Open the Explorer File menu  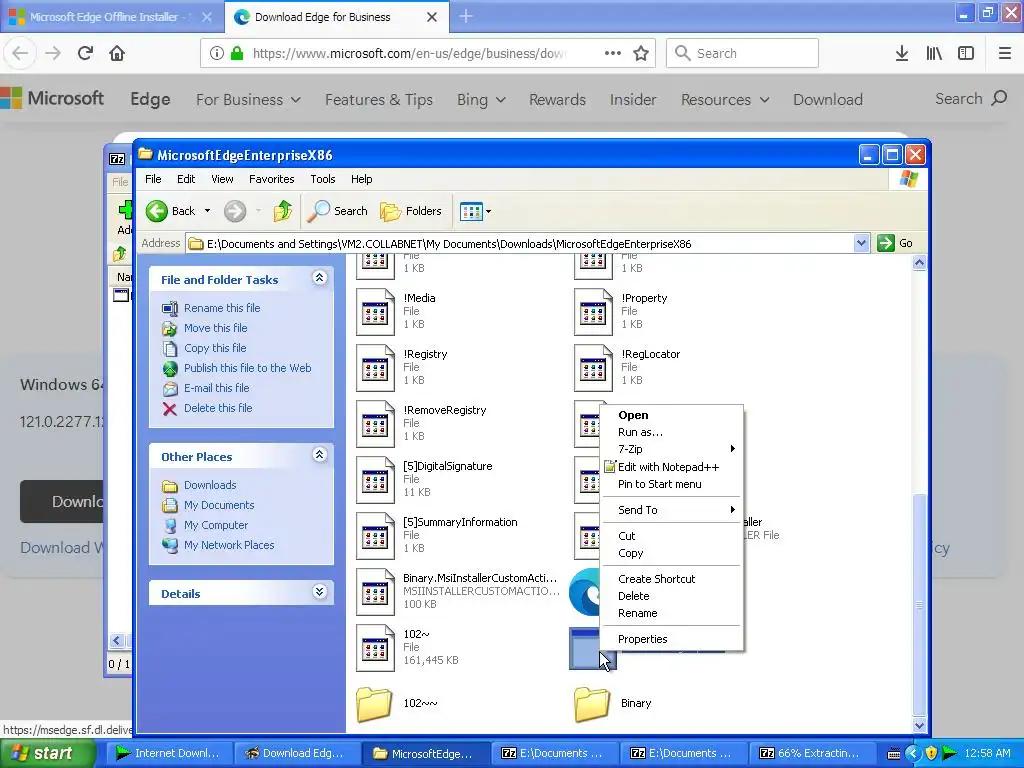(x=153, y=179)
